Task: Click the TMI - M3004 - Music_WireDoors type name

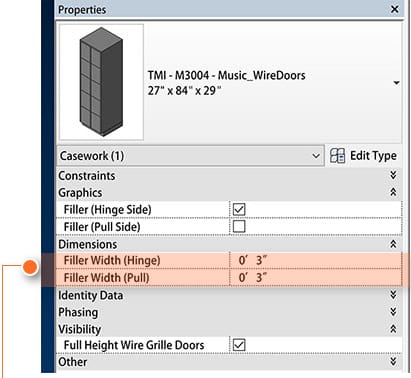Action: (226, 75)
